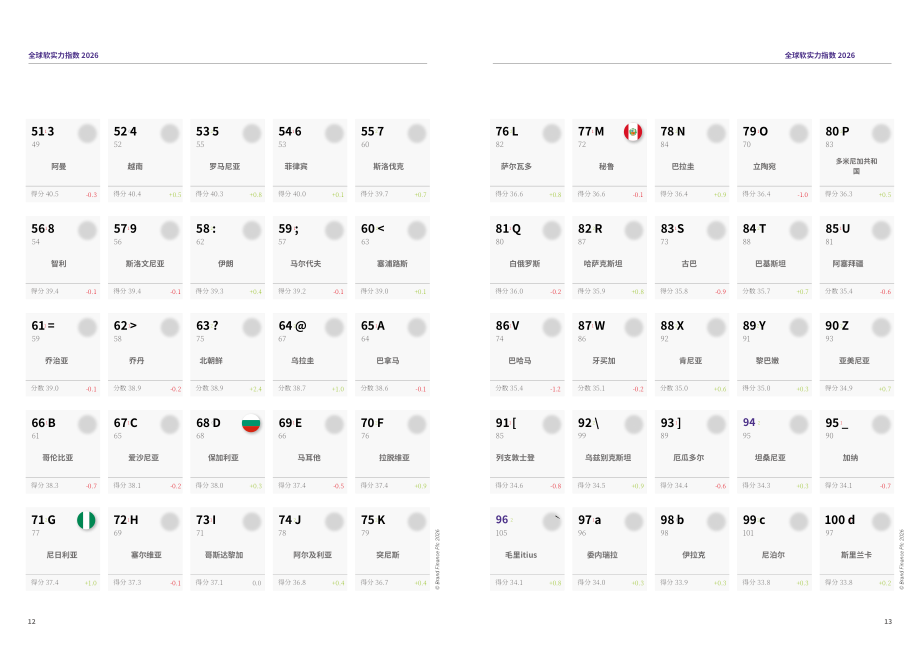Click the 白俄罗斯 label on card 81
The image size is (920, 651).
tap(525, 264)
